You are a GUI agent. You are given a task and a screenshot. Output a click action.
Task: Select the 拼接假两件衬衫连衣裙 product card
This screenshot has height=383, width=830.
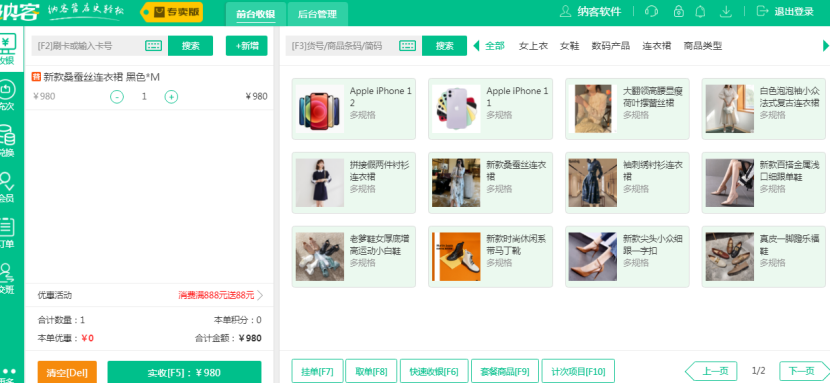[x=354, y=183]
